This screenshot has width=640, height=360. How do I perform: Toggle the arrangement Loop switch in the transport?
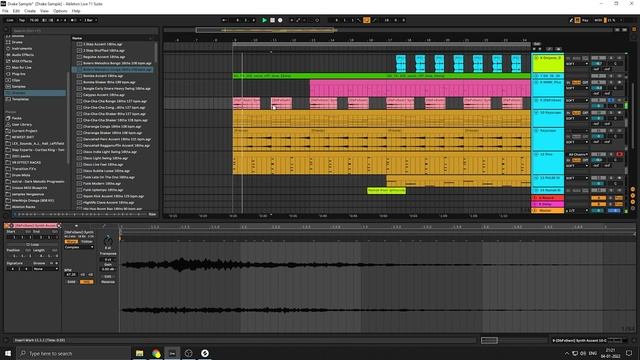[367, 20]
